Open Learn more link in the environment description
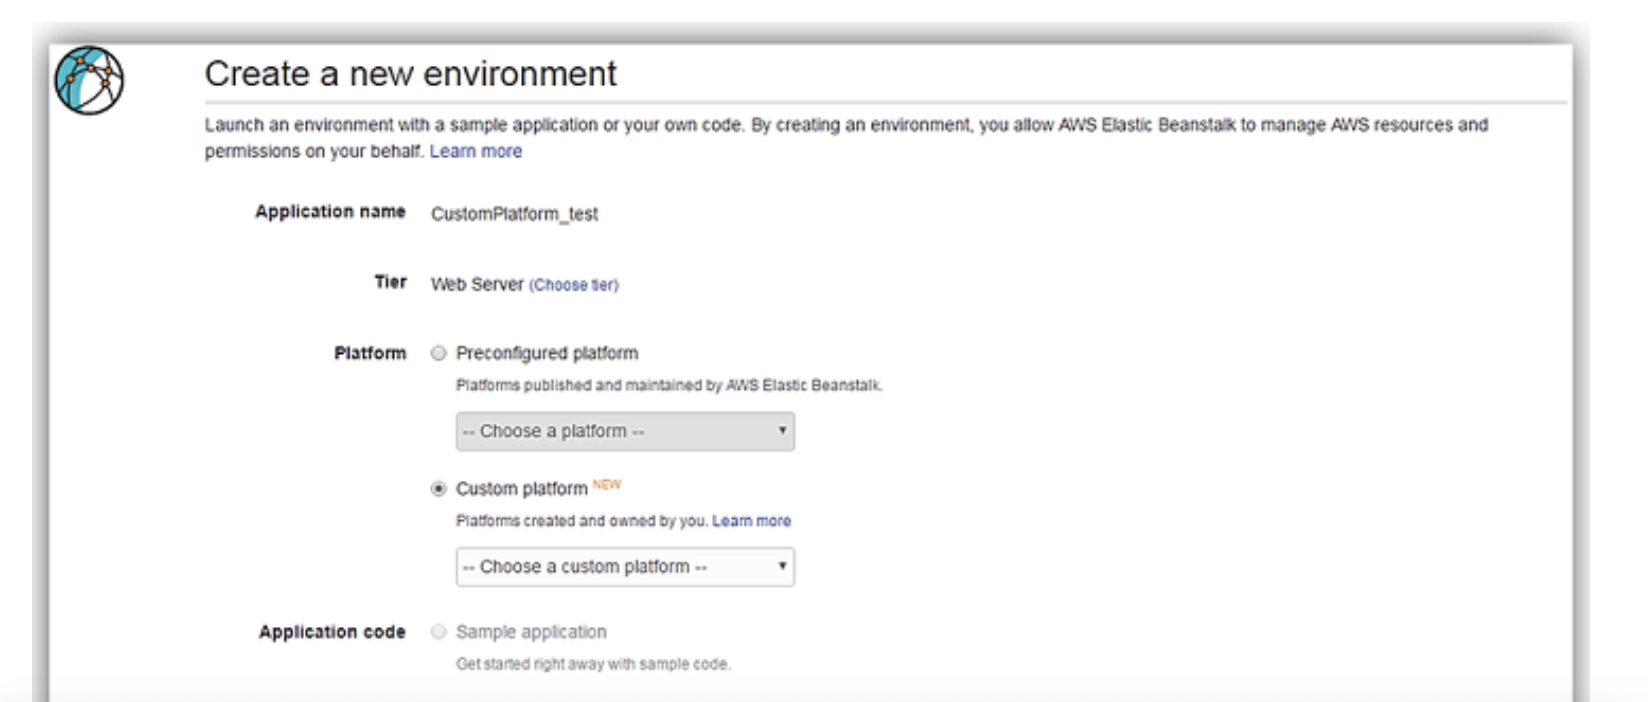 pyautogui.click(x=475, y=151)
